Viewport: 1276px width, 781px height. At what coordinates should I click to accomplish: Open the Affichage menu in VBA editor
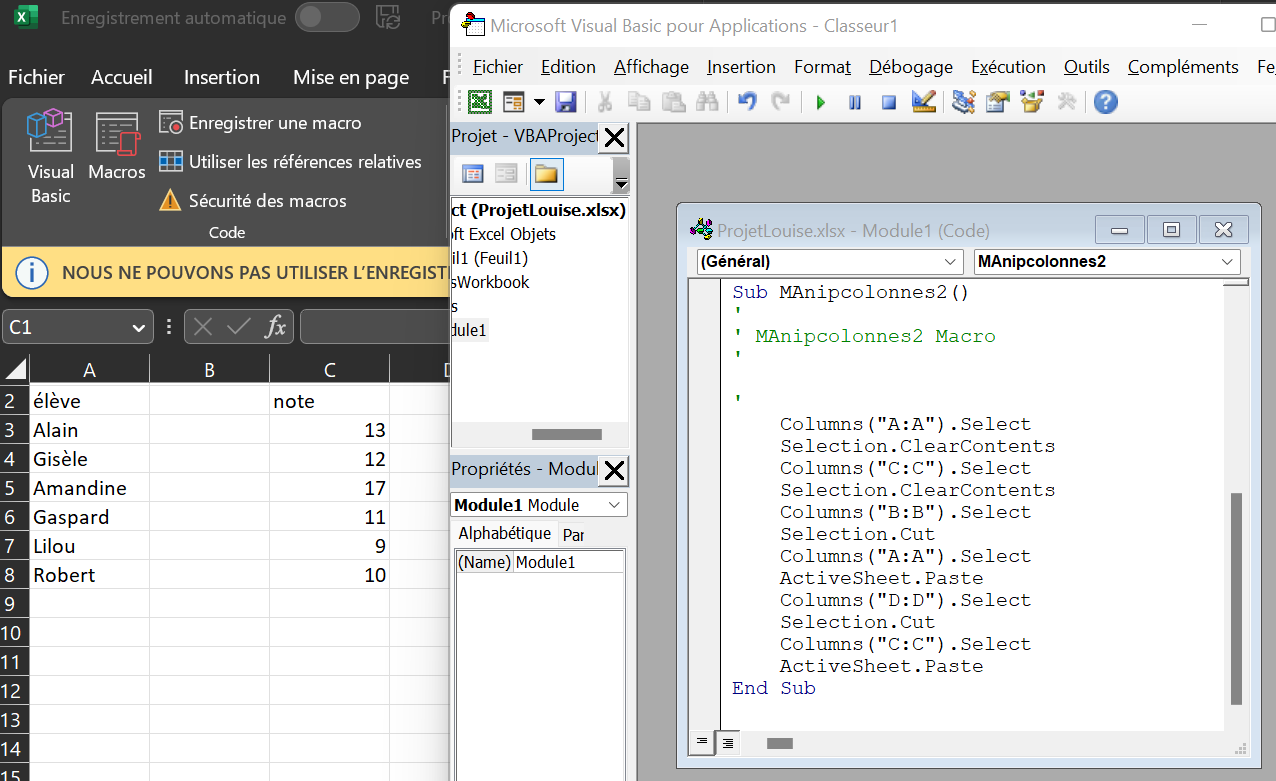tap(651, 67)
